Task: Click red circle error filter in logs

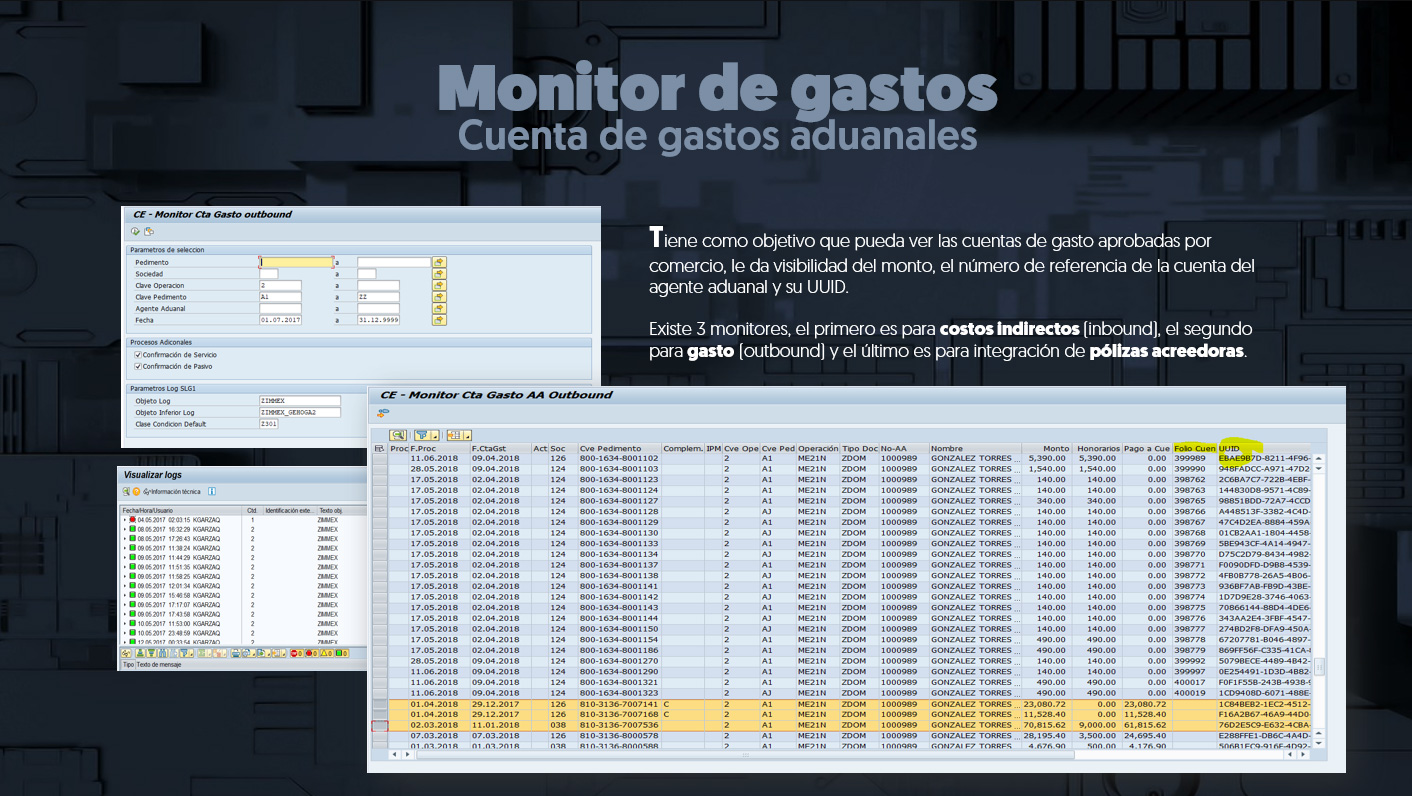Action: click(x=311, y=653)
